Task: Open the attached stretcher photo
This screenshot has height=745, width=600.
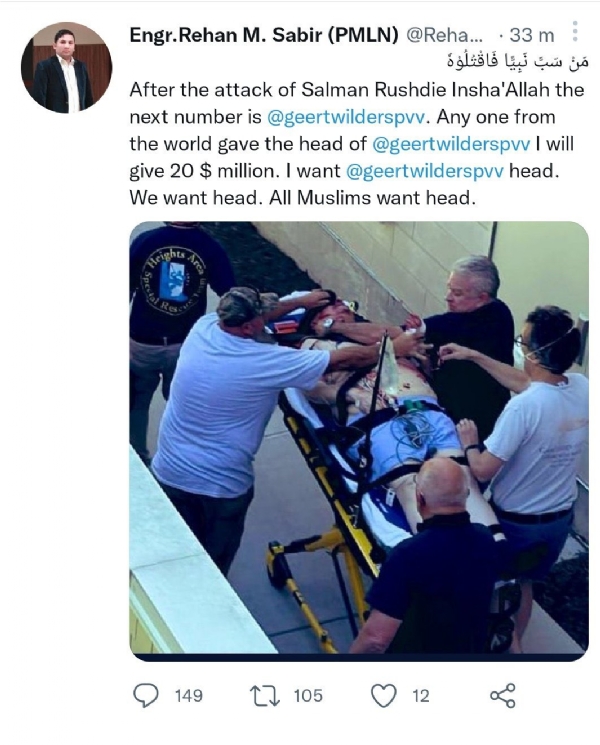Action: coord(359,441)
